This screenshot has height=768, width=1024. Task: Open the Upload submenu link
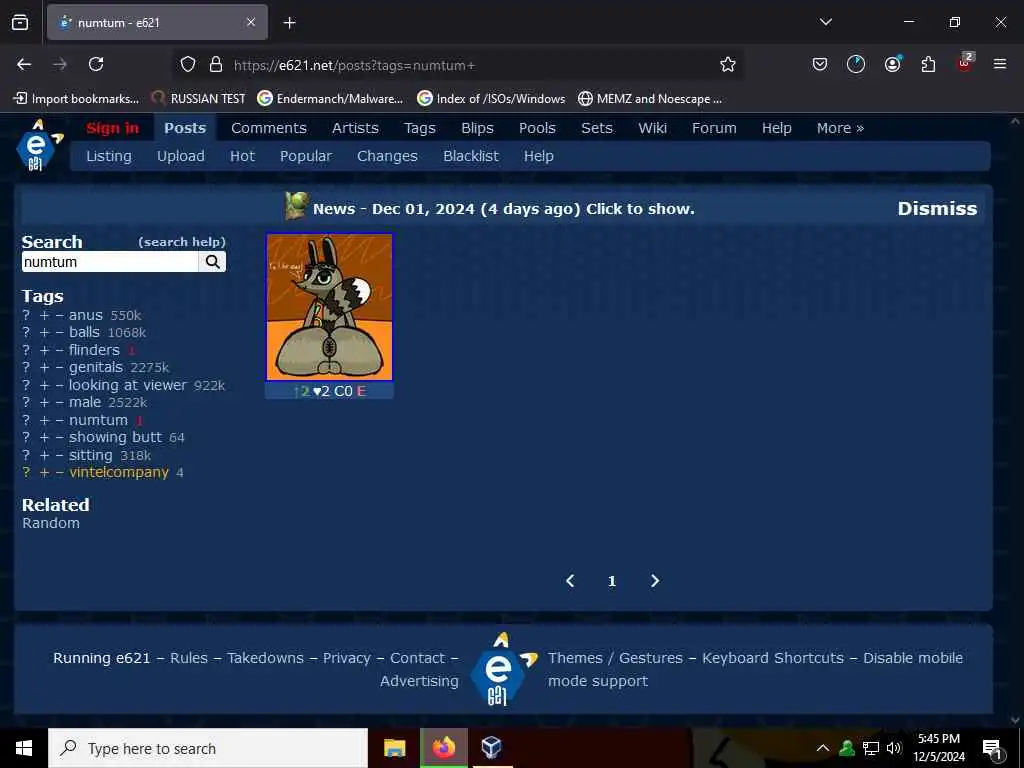coord(180,156)
